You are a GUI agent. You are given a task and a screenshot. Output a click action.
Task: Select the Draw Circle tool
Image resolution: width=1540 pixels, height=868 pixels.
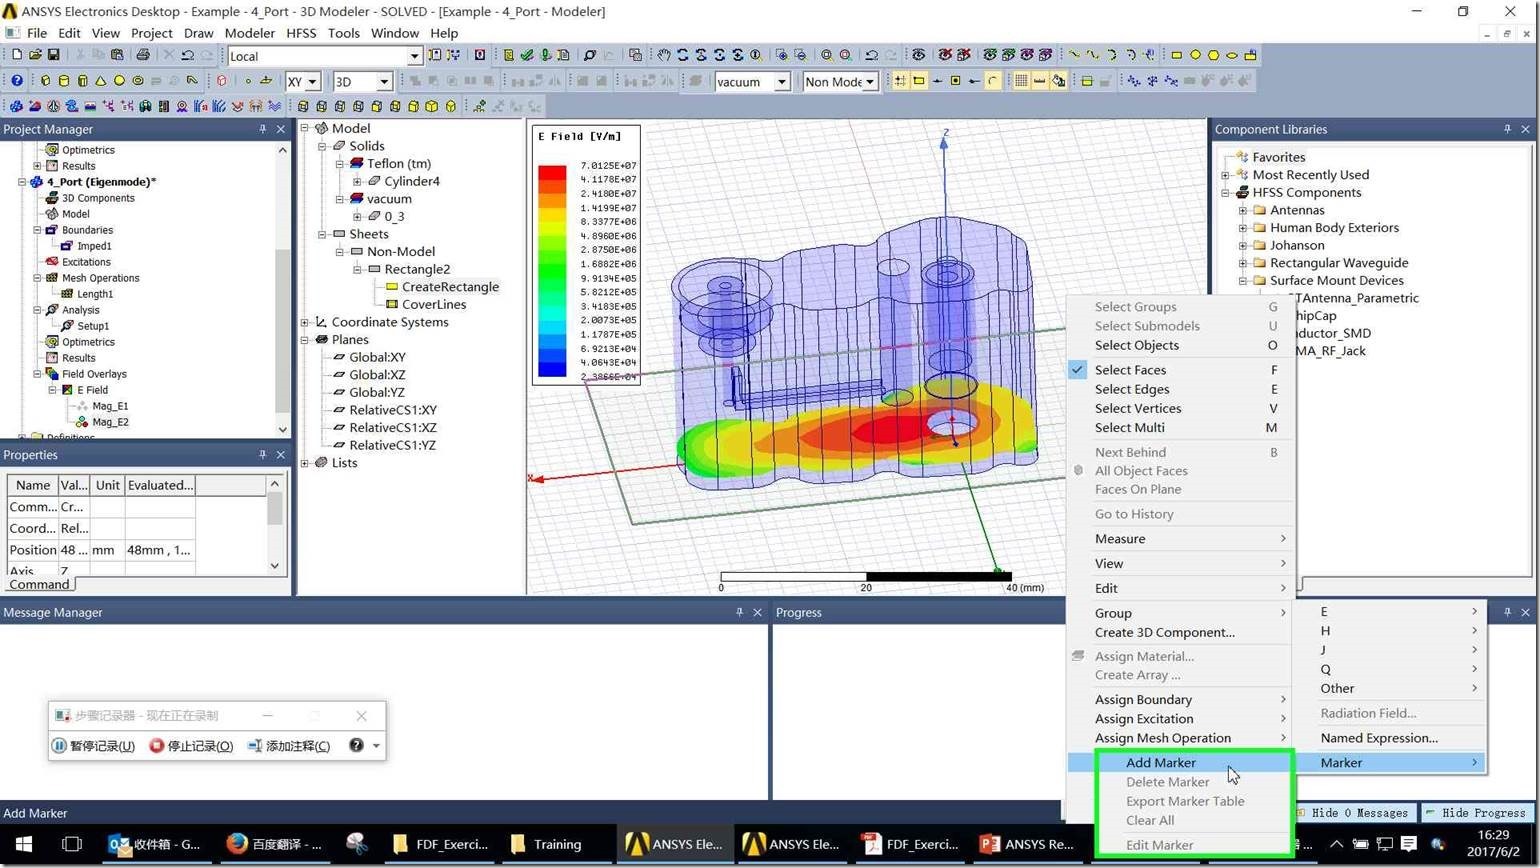(x=1195, y=55)
